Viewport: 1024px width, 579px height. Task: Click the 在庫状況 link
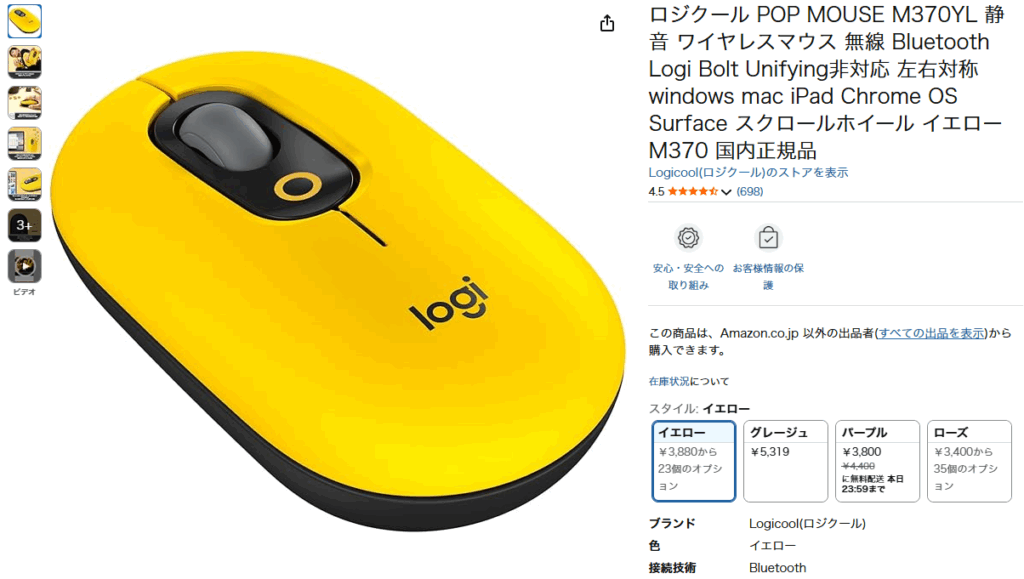click(x=669, y=381)
